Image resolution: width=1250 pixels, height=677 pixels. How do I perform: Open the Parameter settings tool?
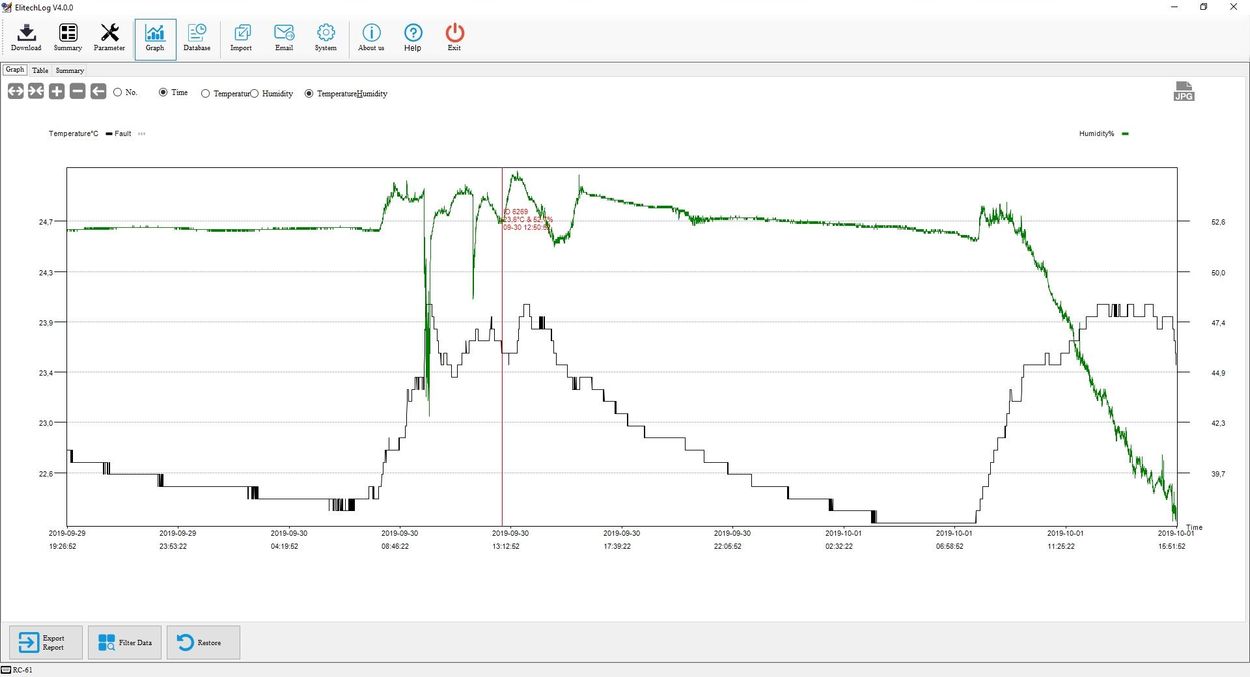109,38
